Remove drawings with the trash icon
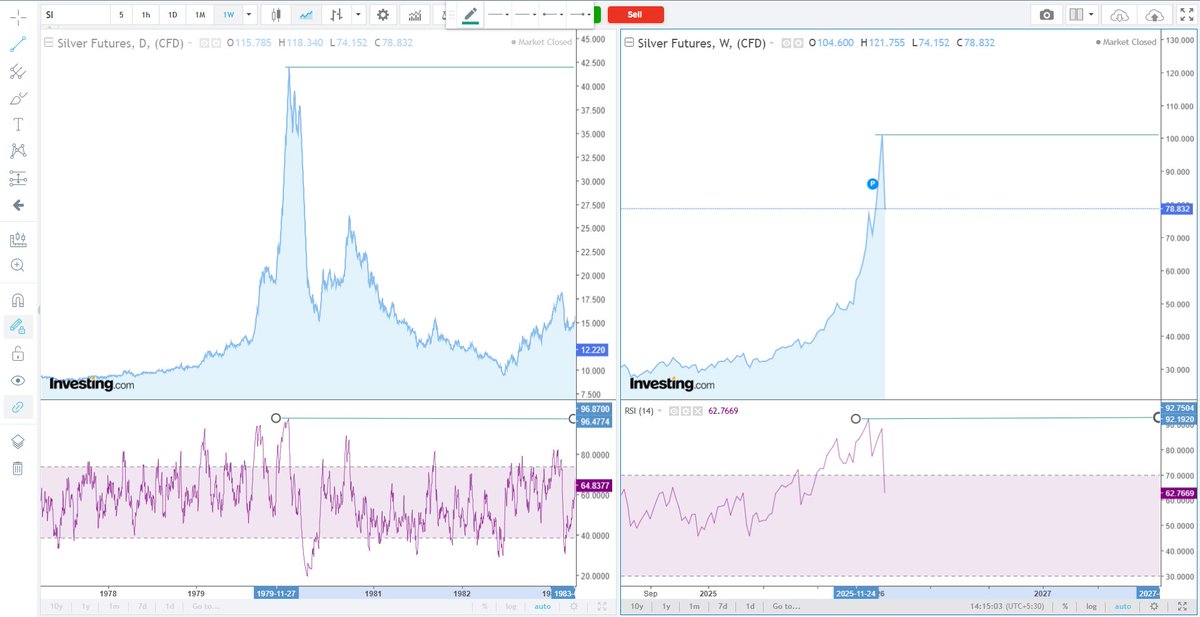This screenshot has width=1200, height=617. (18, 468)
